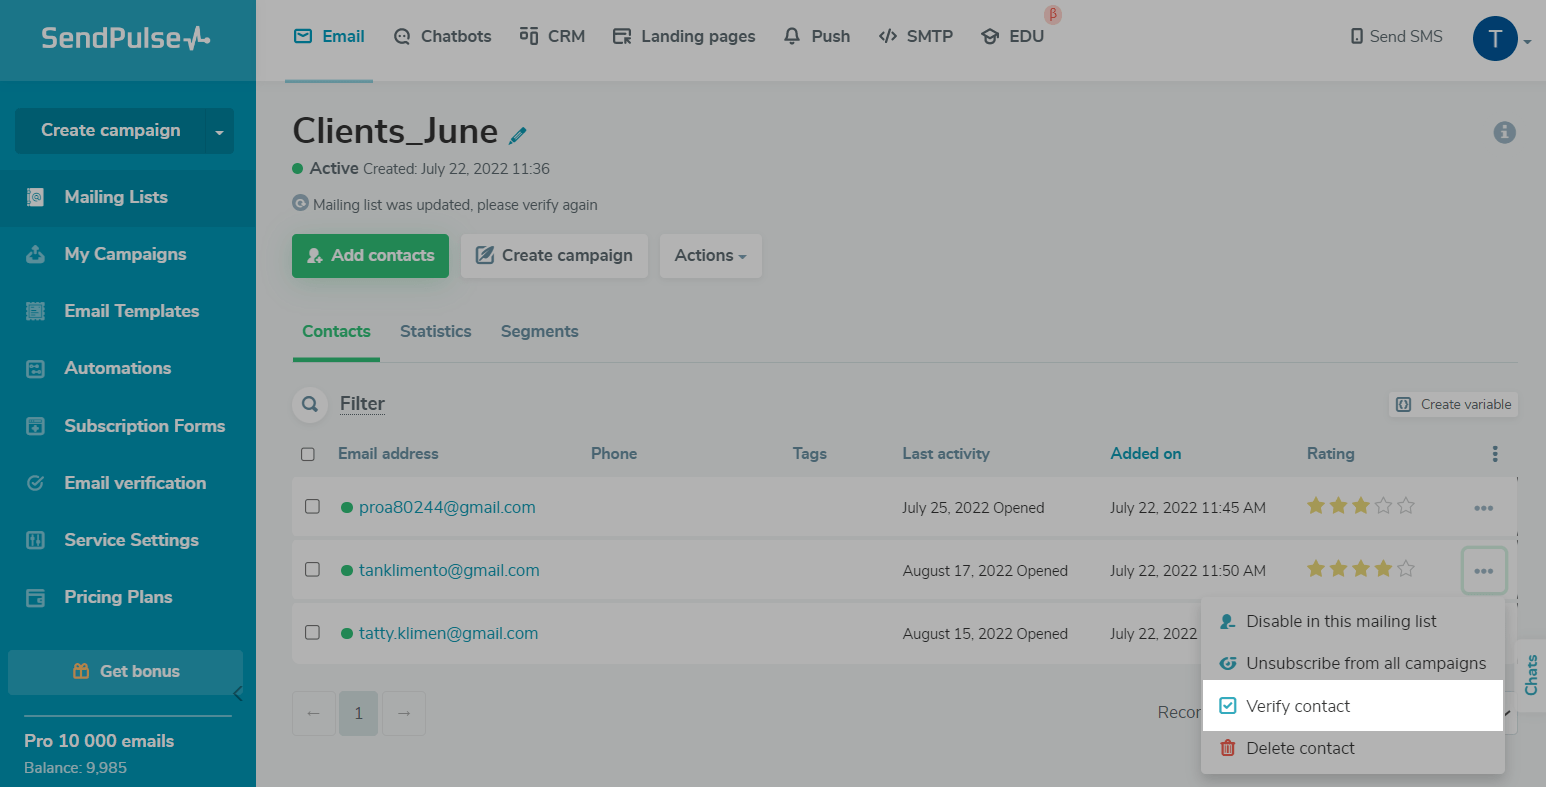This screenshot has width=1546, height=787.
Task: Select page 1 in pagination
Action: [359, 714]
